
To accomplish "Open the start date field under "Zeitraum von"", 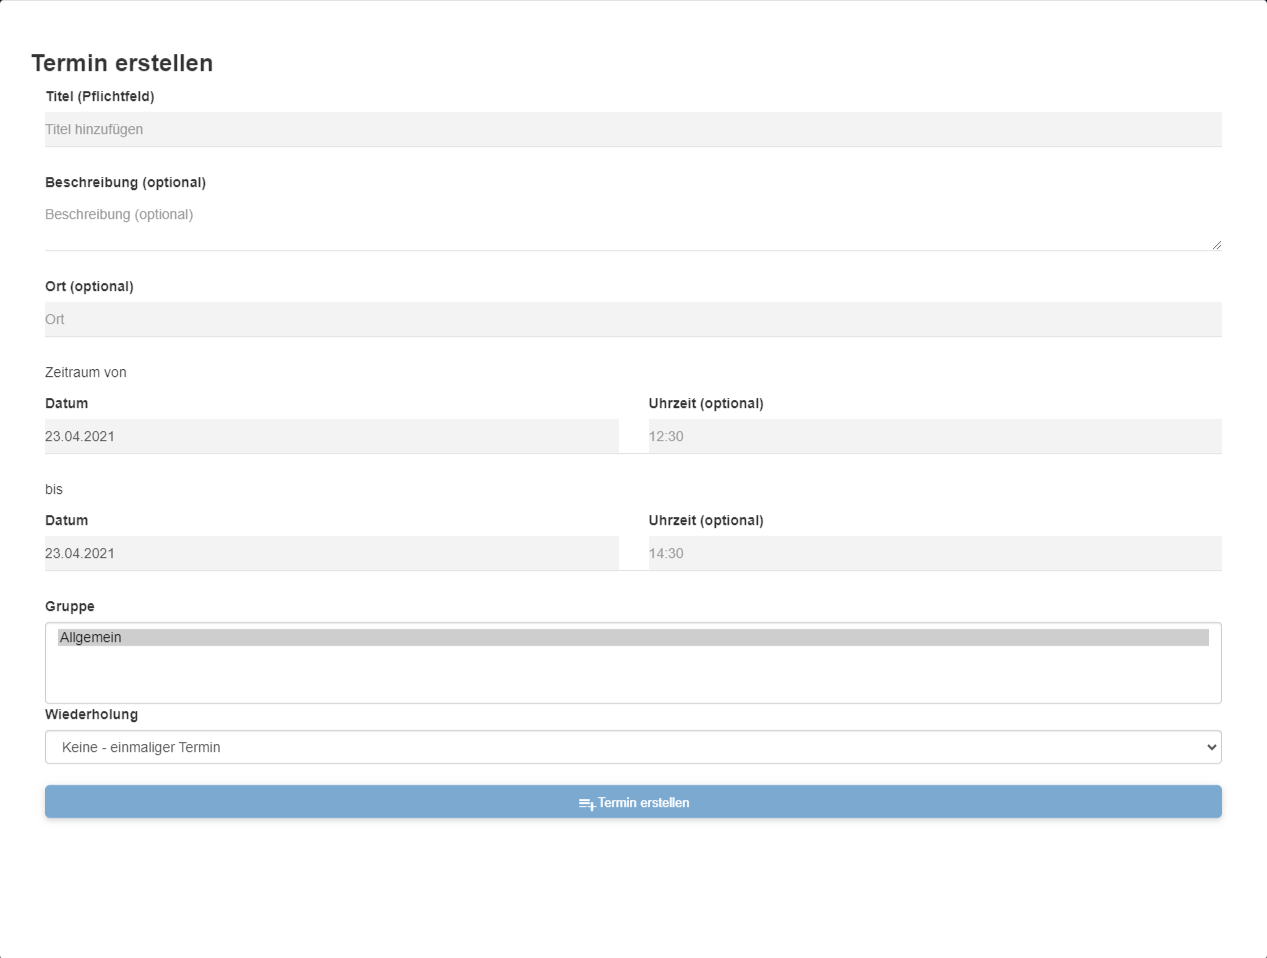I will [331, 437].
